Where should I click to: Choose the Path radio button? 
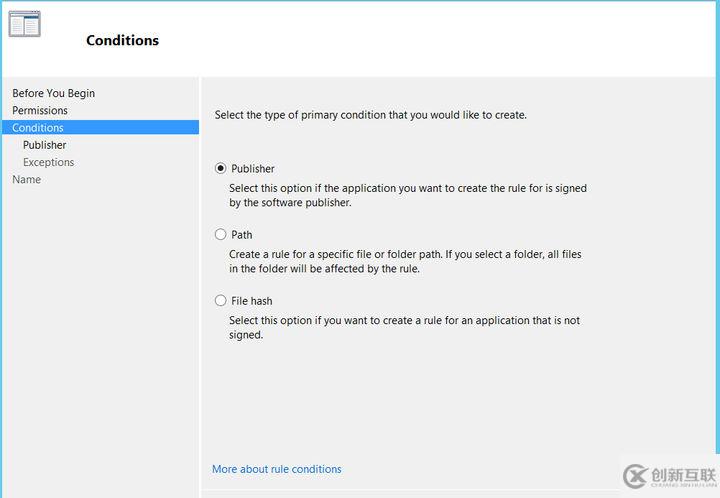221,234
